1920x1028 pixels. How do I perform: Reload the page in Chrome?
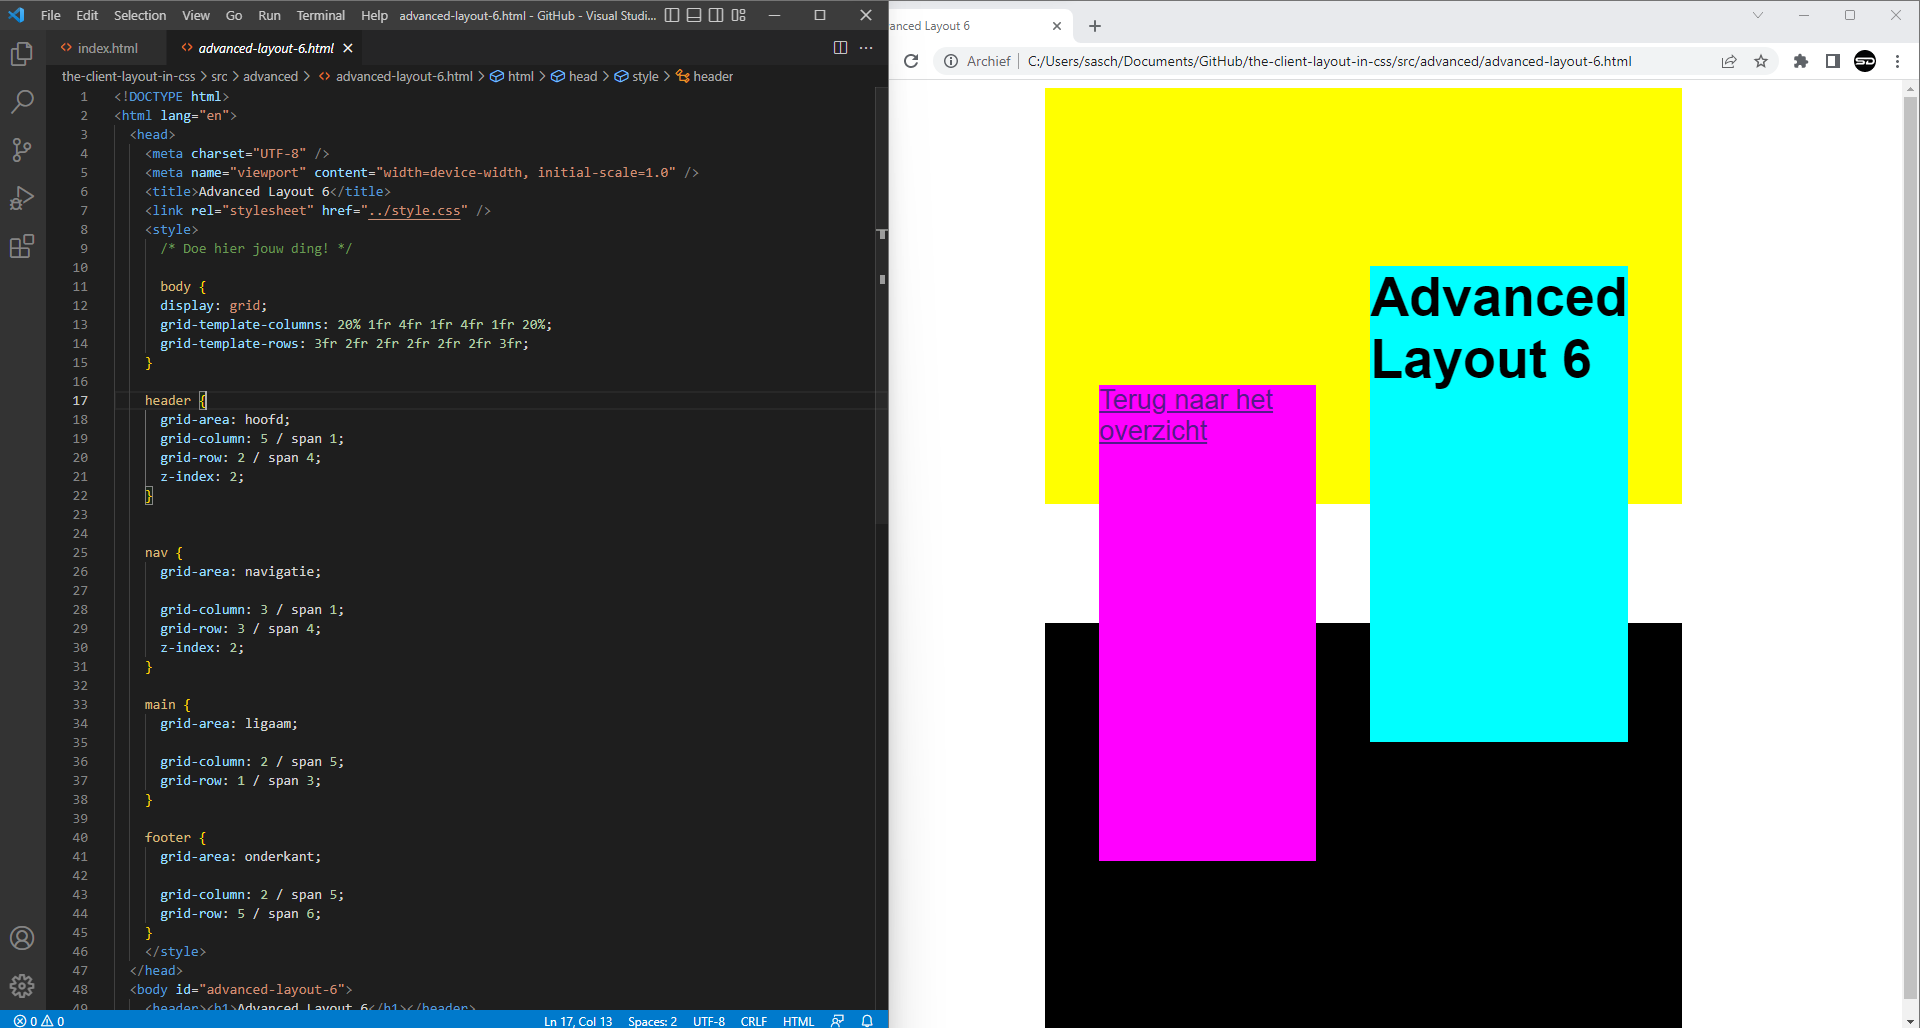coord(911,61)
